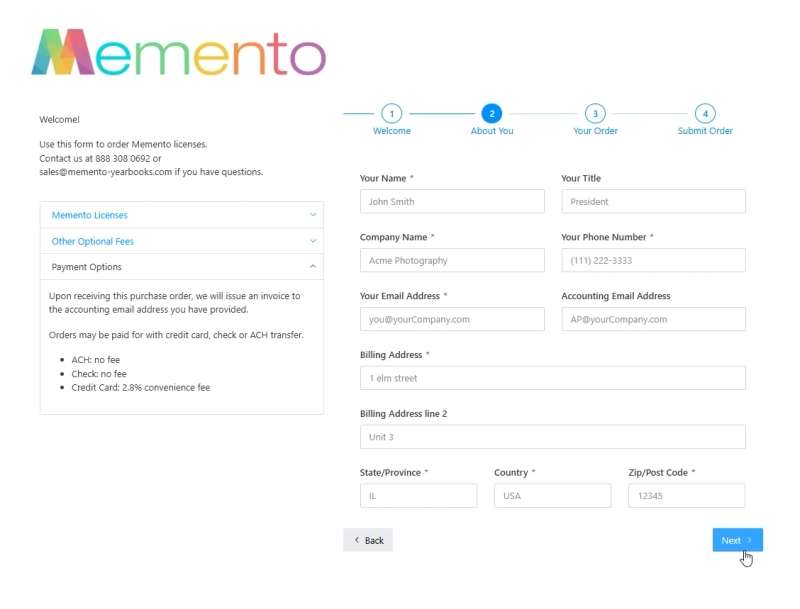
Task: Click the Other Optional Fees chevron arrow
Action: [313, 241]
